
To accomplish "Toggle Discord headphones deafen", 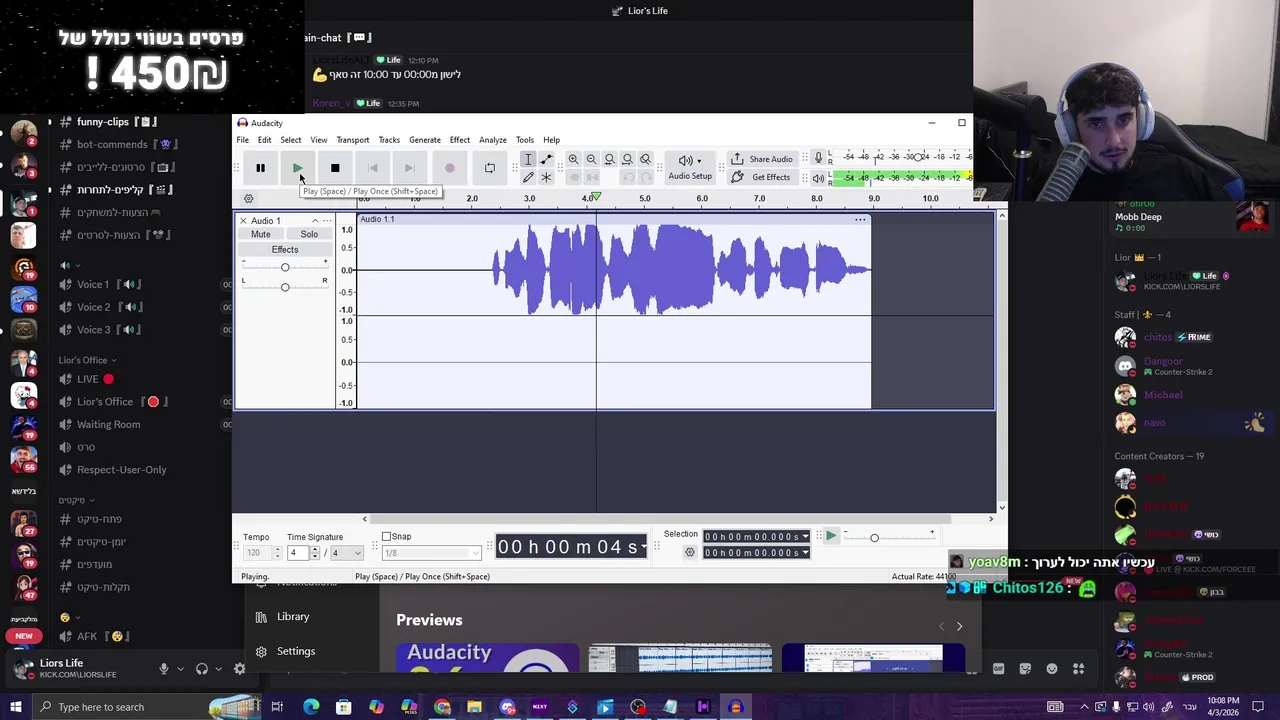I will 202,669.
